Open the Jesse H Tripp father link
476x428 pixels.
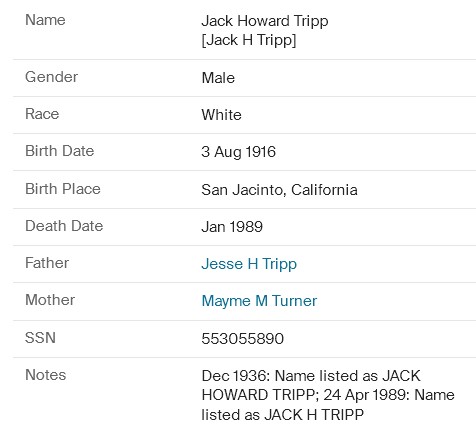tap(249, 264)
